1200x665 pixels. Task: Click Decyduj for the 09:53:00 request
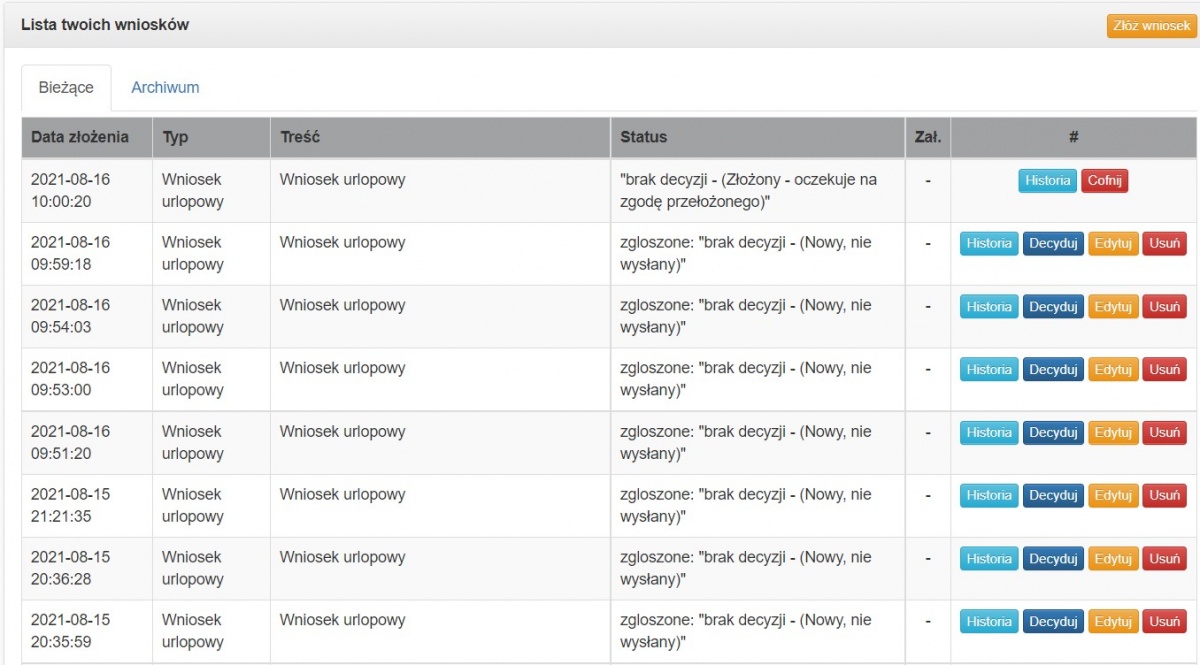pos(1053,369)
